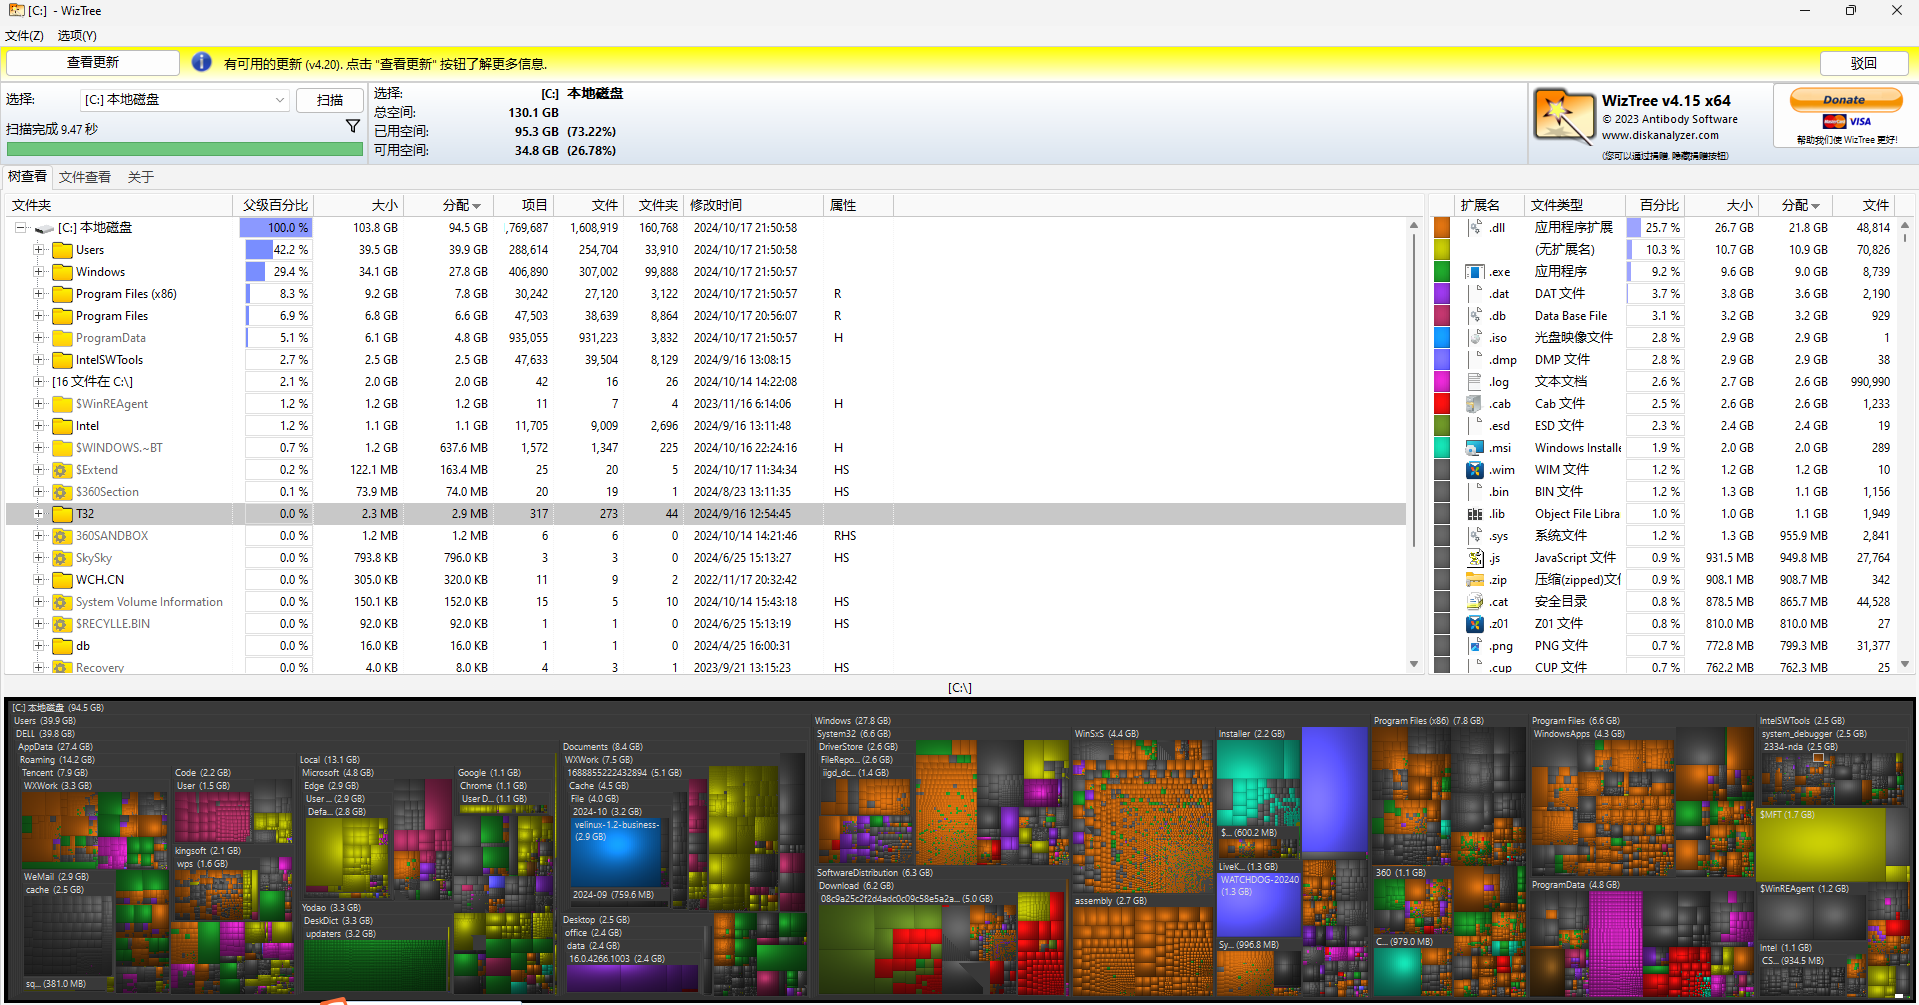Image resolution: width=1919 pixels, height=1005 pixels.
Task: Open the 文件(Z) menu
Action: (24, 35)
